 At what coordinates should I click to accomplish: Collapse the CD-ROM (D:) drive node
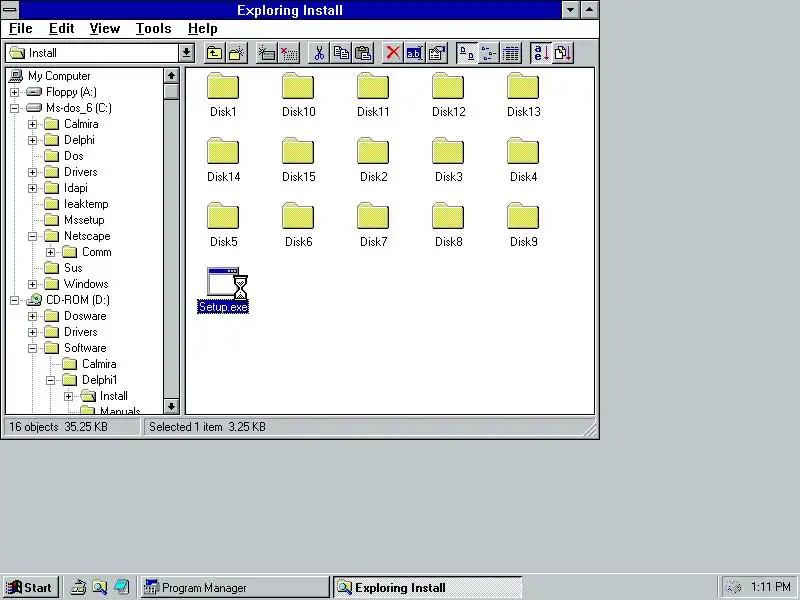[14, 300]
